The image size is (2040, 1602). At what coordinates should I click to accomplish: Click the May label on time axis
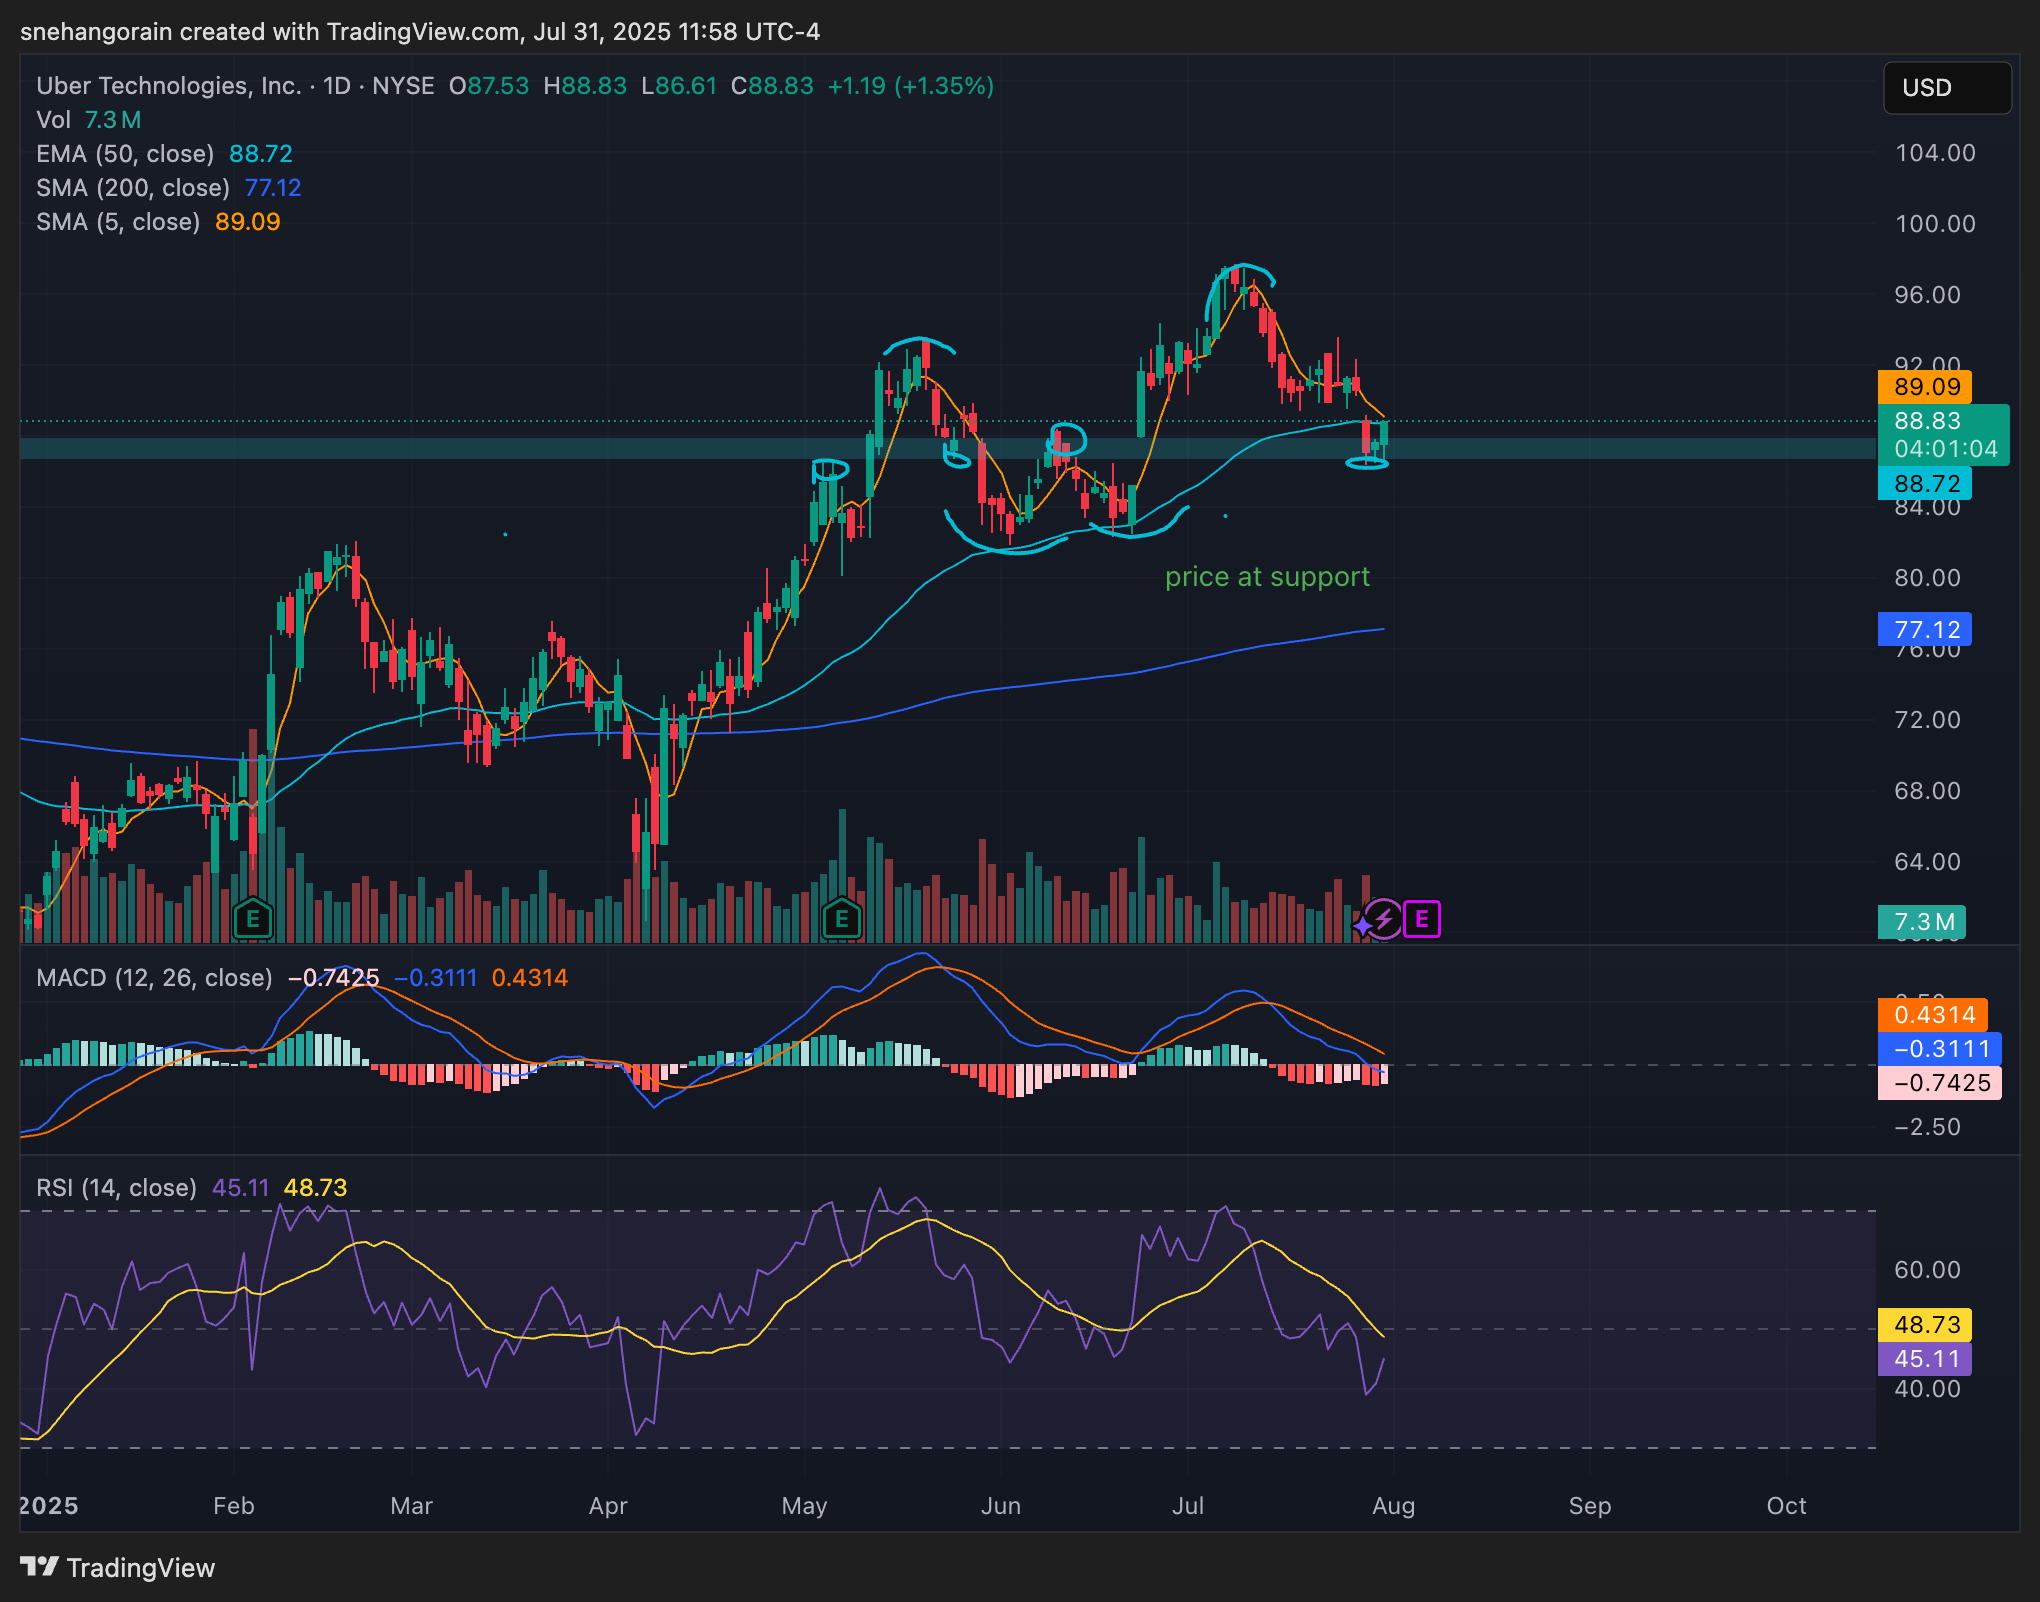tap(804, 1506)
